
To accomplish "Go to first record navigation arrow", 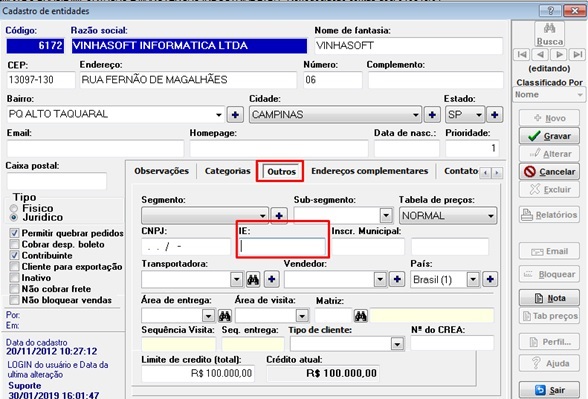I will point(522,55).
